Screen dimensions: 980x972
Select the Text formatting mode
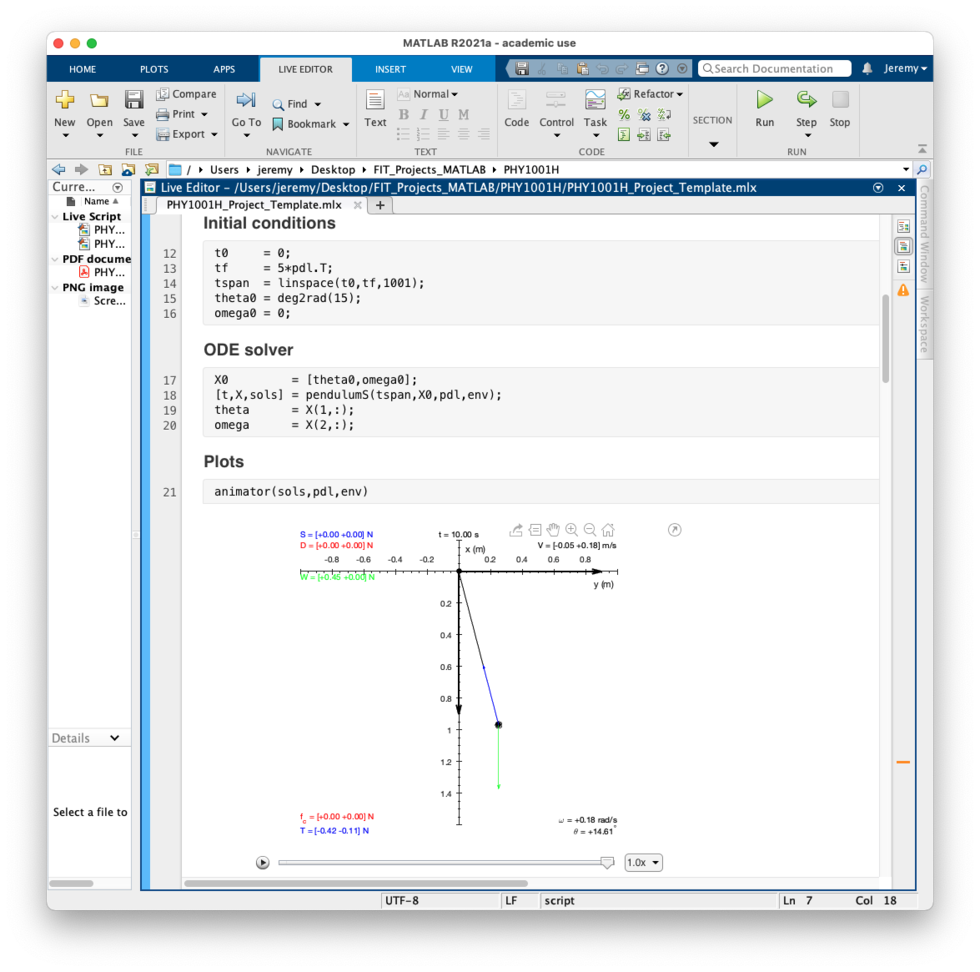pos(375,110)
